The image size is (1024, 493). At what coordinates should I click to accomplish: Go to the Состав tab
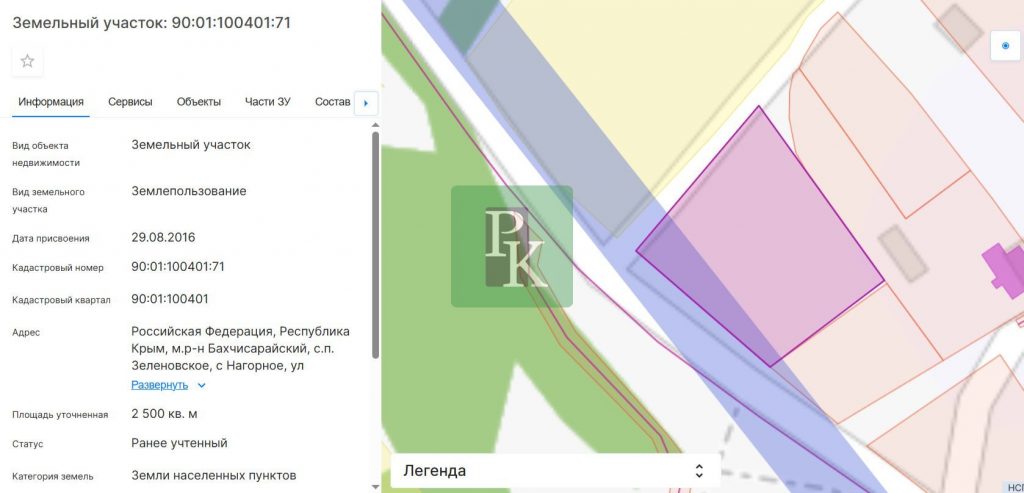tap(332, 102)
